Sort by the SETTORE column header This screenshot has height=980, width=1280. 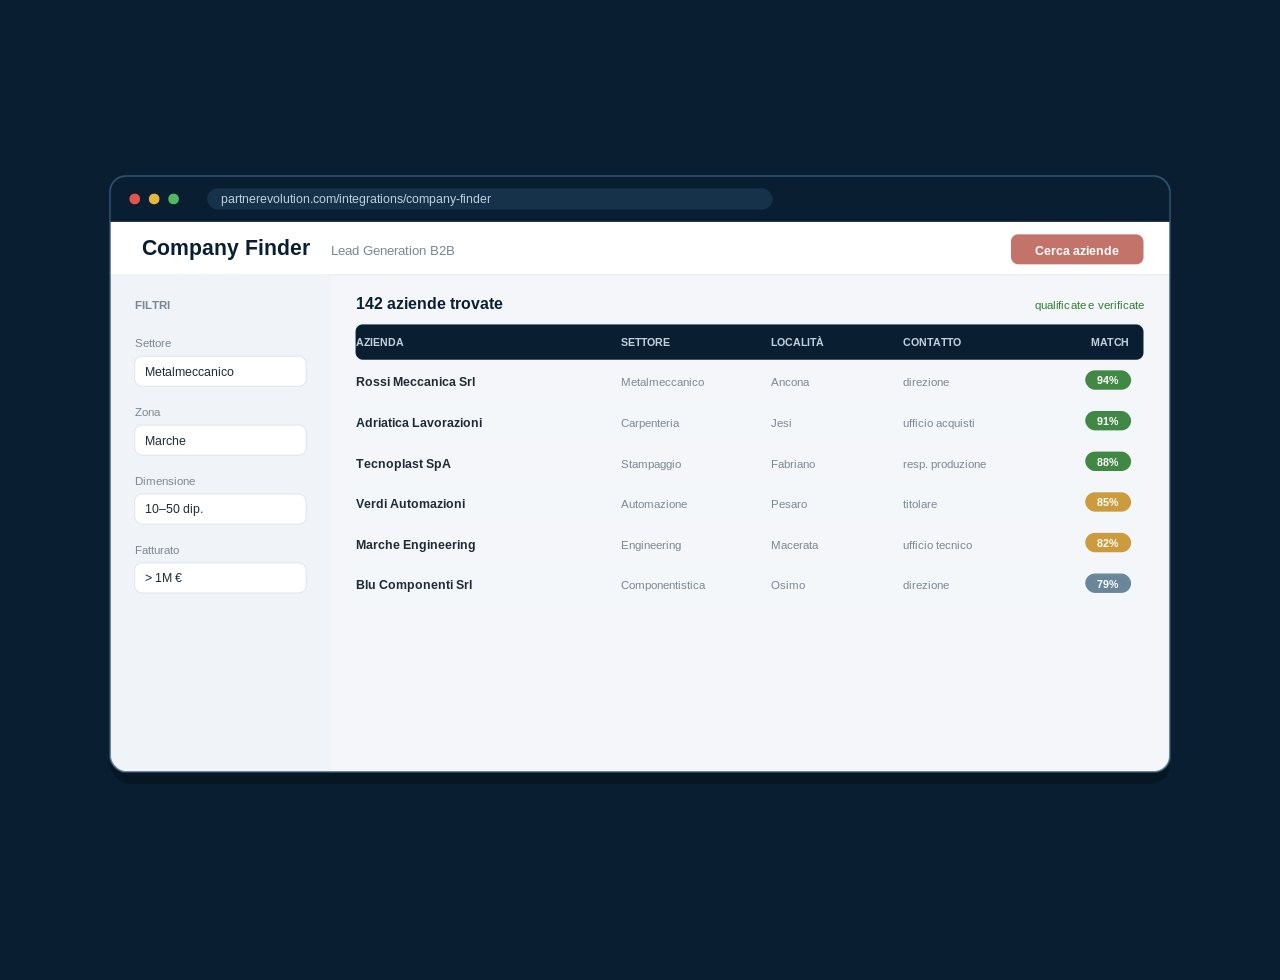pyautogui.click(x=645, y=342)
